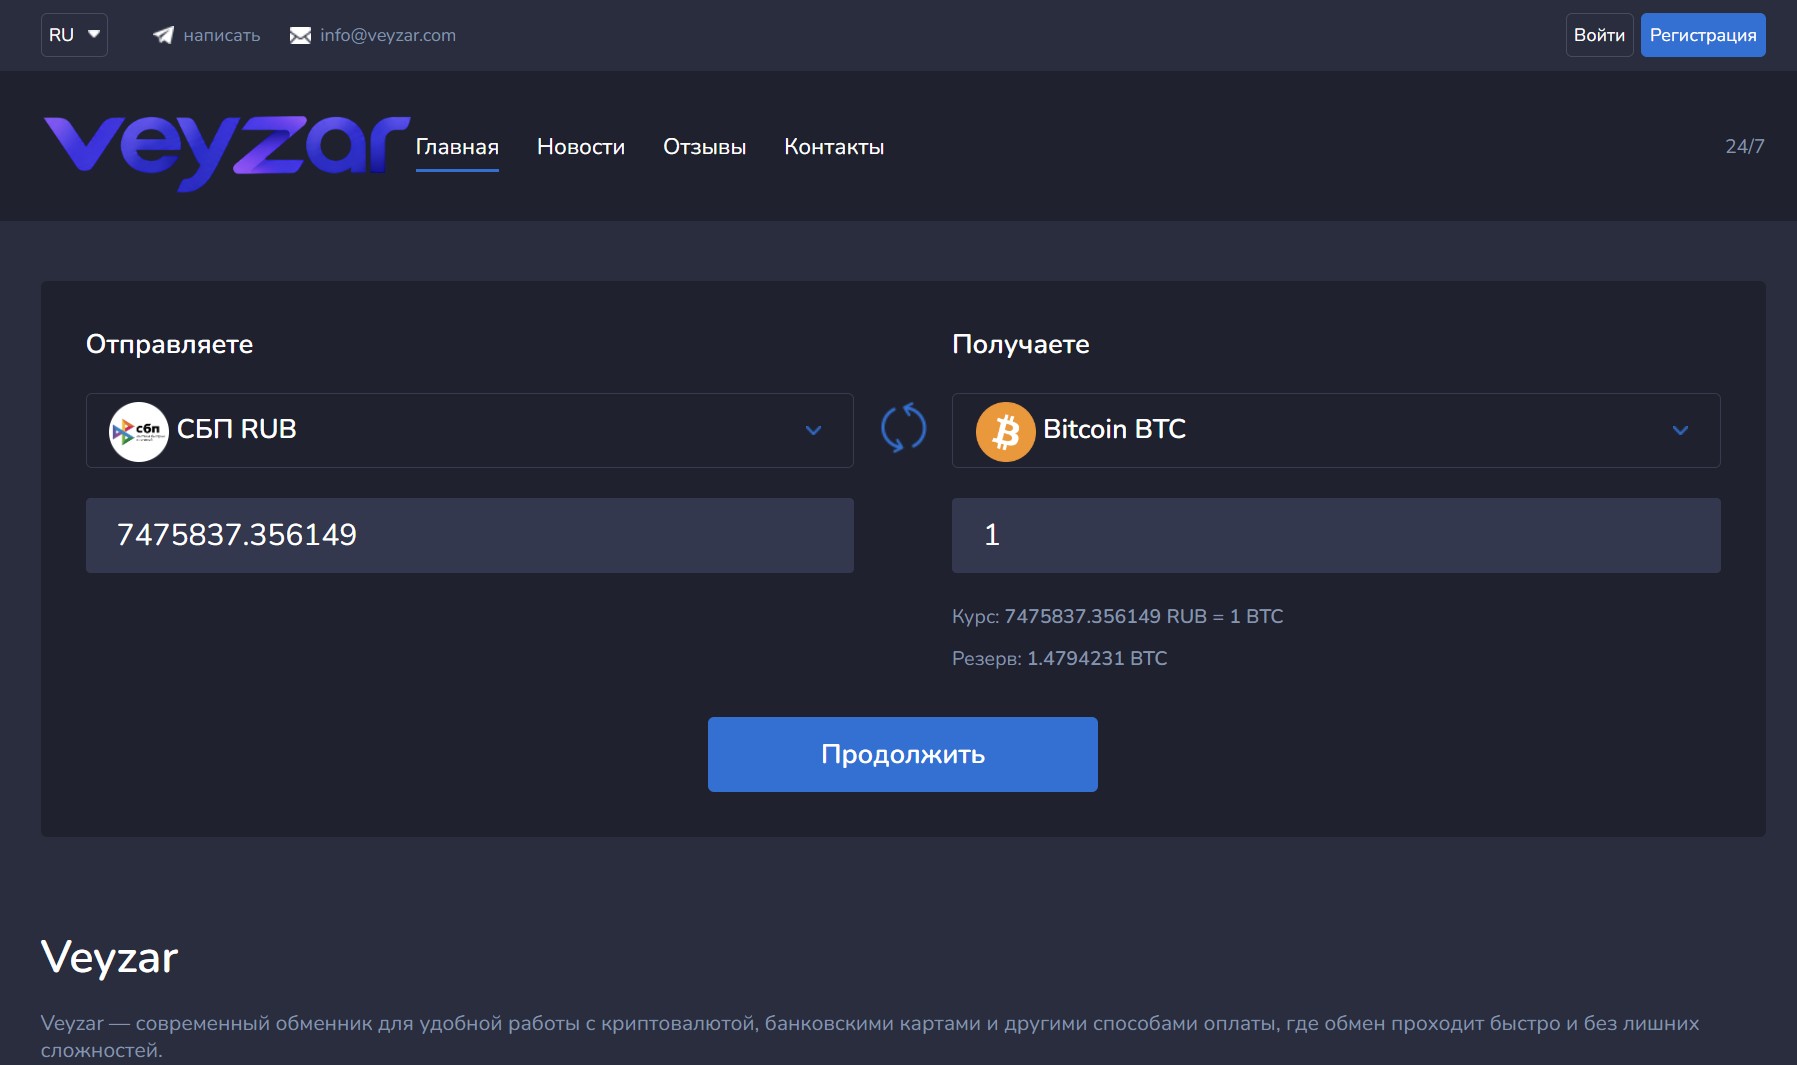
Task: Click the Telegram paper plane icon
Action: 163,35
